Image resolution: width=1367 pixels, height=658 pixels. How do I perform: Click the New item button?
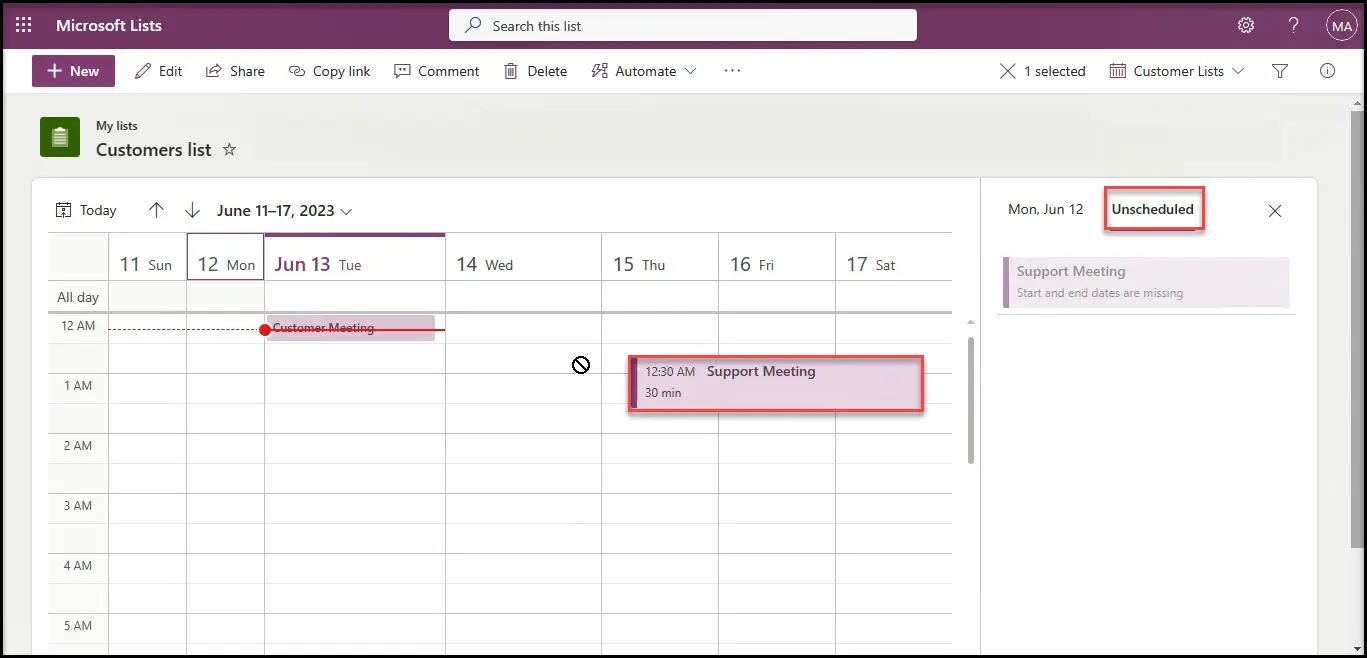click(x=73, y=71)
